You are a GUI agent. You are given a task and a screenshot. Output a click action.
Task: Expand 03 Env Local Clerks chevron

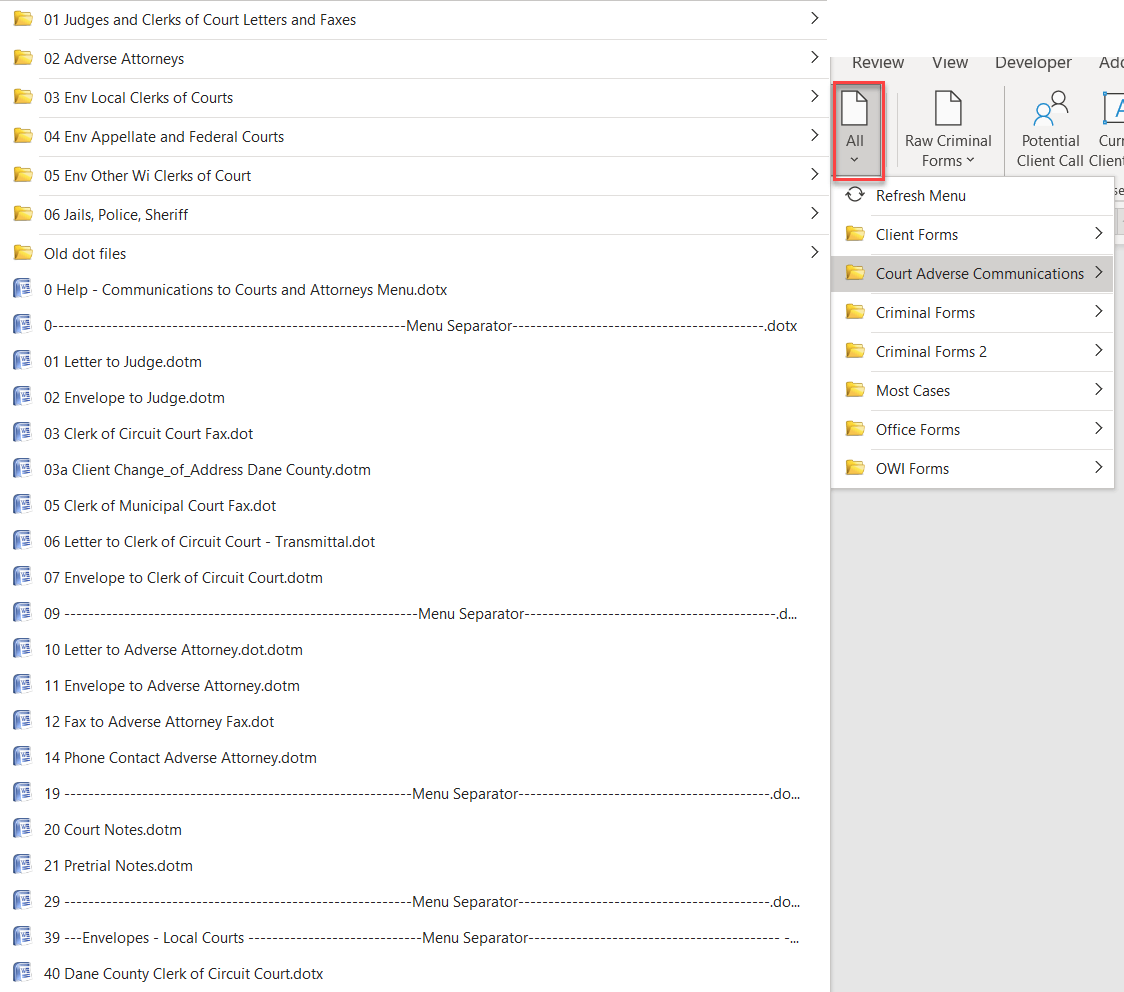(814, 96)
